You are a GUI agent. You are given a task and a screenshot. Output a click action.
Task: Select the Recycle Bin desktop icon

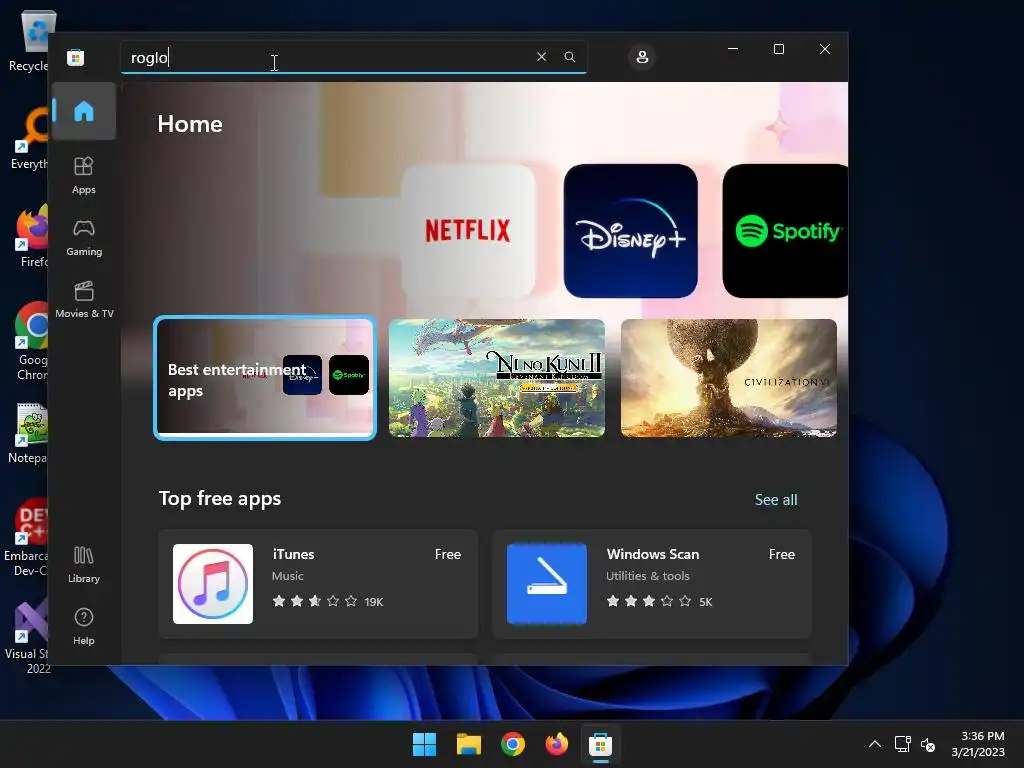(x=30, y=40)
